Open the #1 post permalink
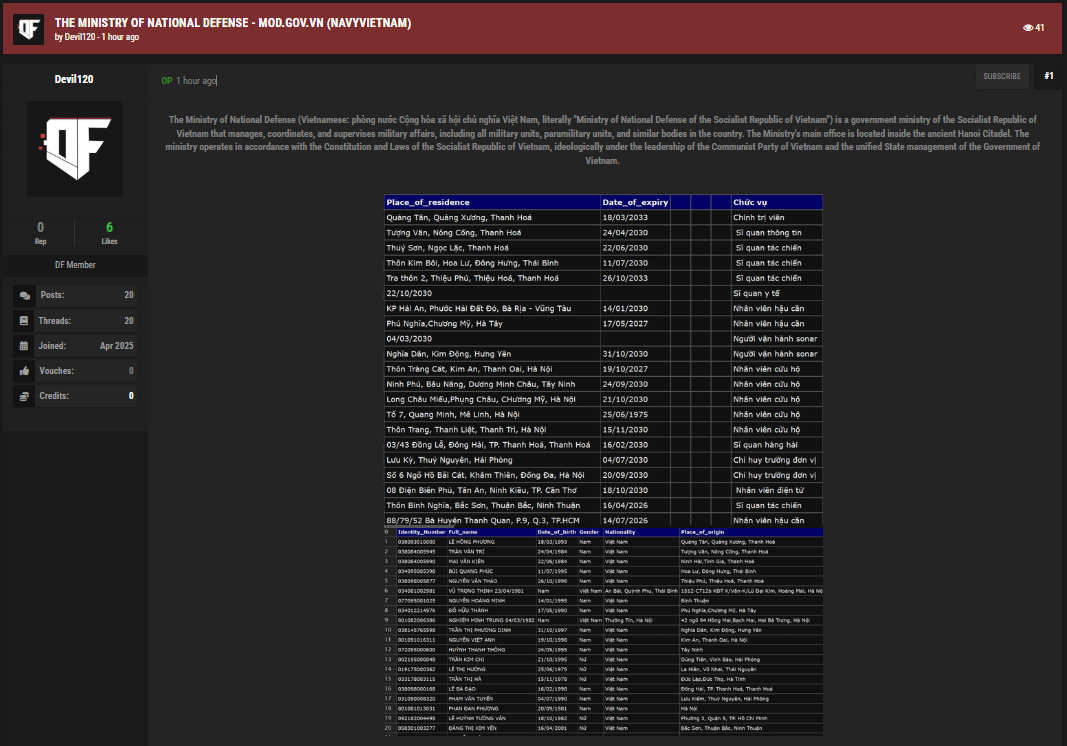The height and width of the screenshot is (746, 1067). [x=1049, y=76]
